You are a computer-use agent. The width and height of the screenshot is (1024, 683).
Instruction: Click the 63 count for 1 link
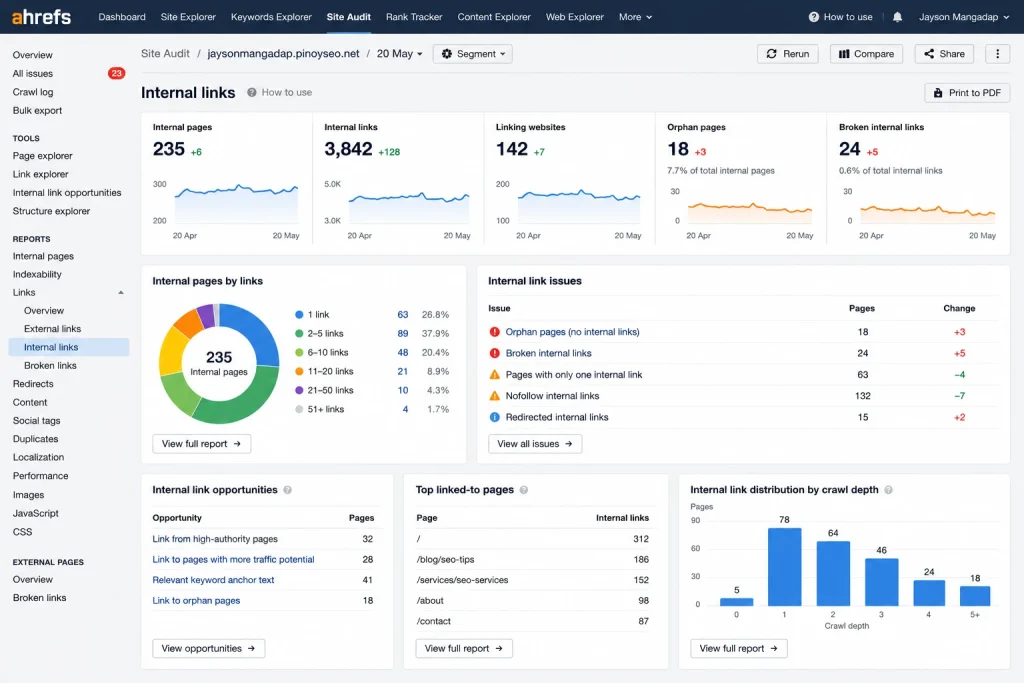click(x=403, y=315)
